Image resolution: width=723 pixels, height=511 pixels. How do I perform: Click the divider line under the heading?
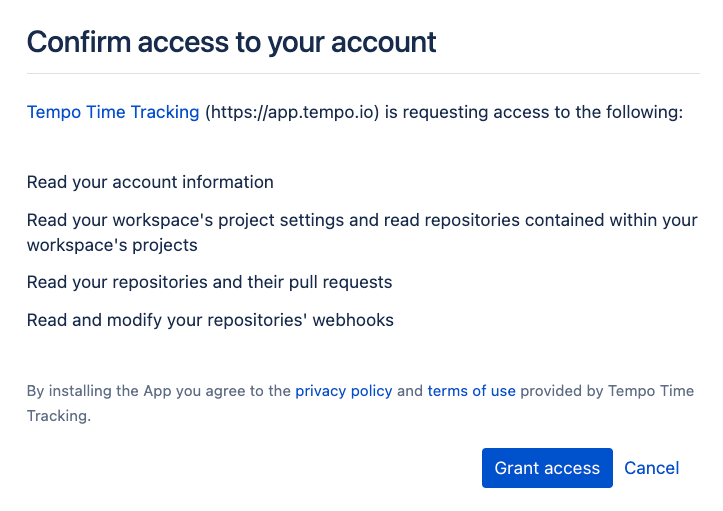tap(362, 73)
